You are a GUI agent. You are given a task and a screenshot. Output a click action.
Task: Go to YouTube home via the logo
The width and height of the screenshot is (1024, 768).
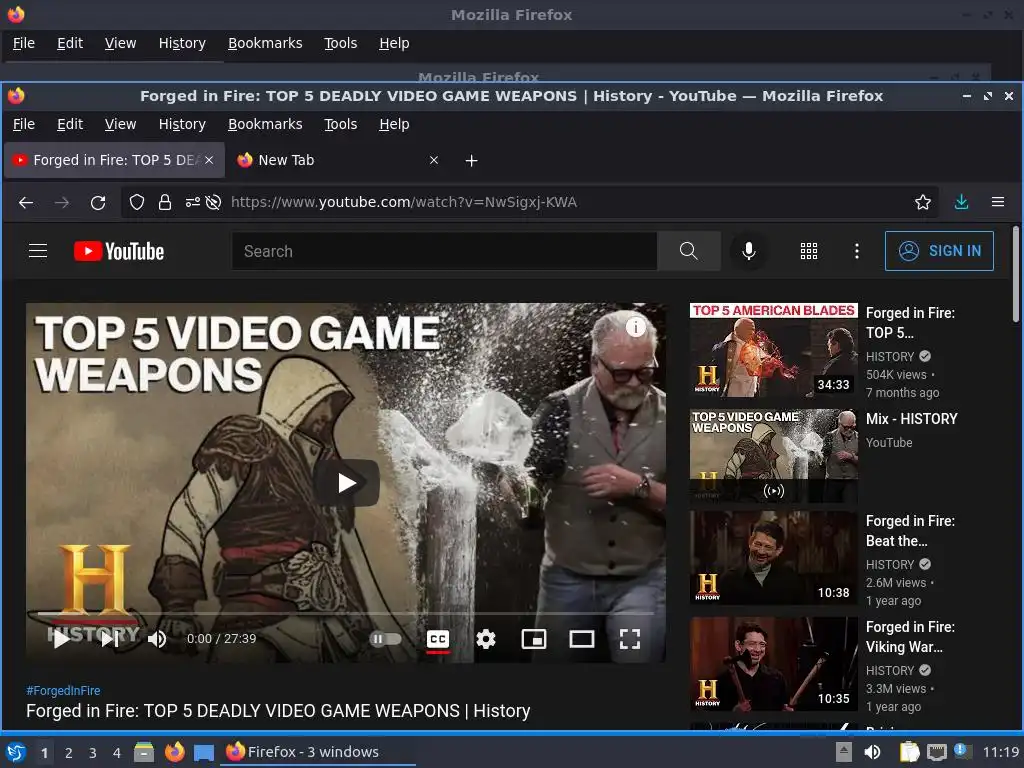pos(119,251)
